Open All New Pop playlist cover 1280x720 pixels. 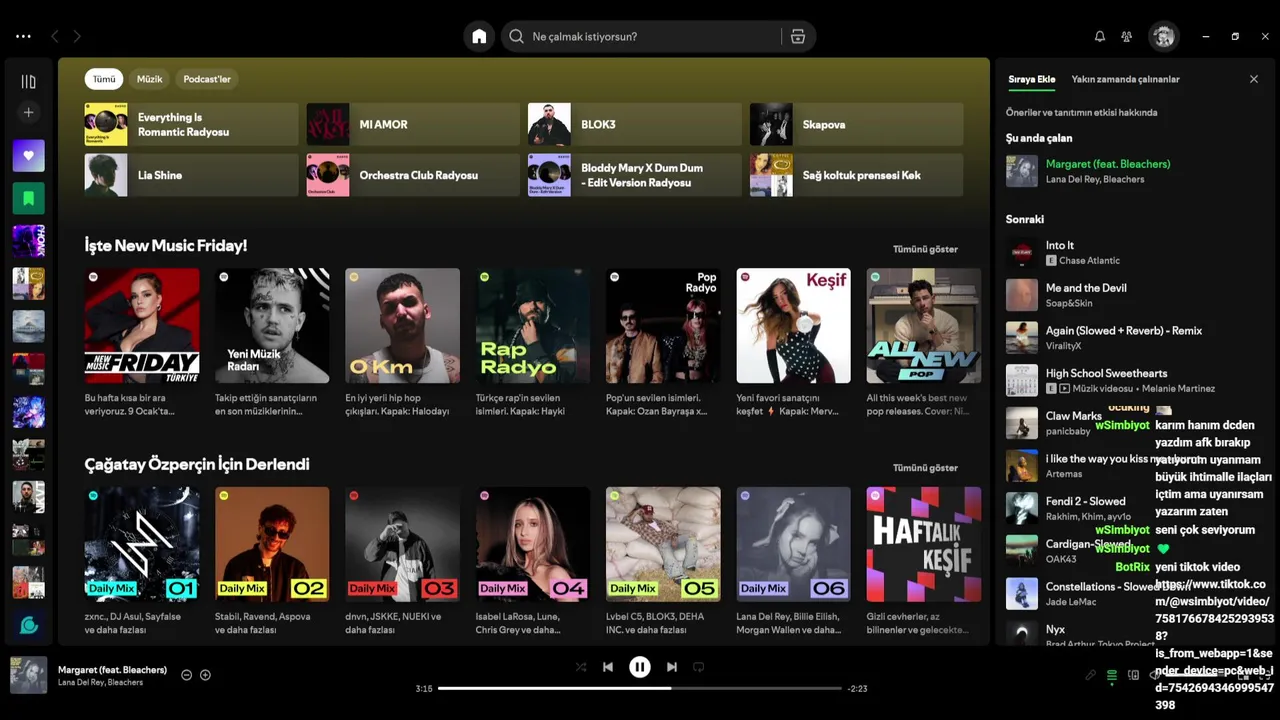[x=924, y=325]
